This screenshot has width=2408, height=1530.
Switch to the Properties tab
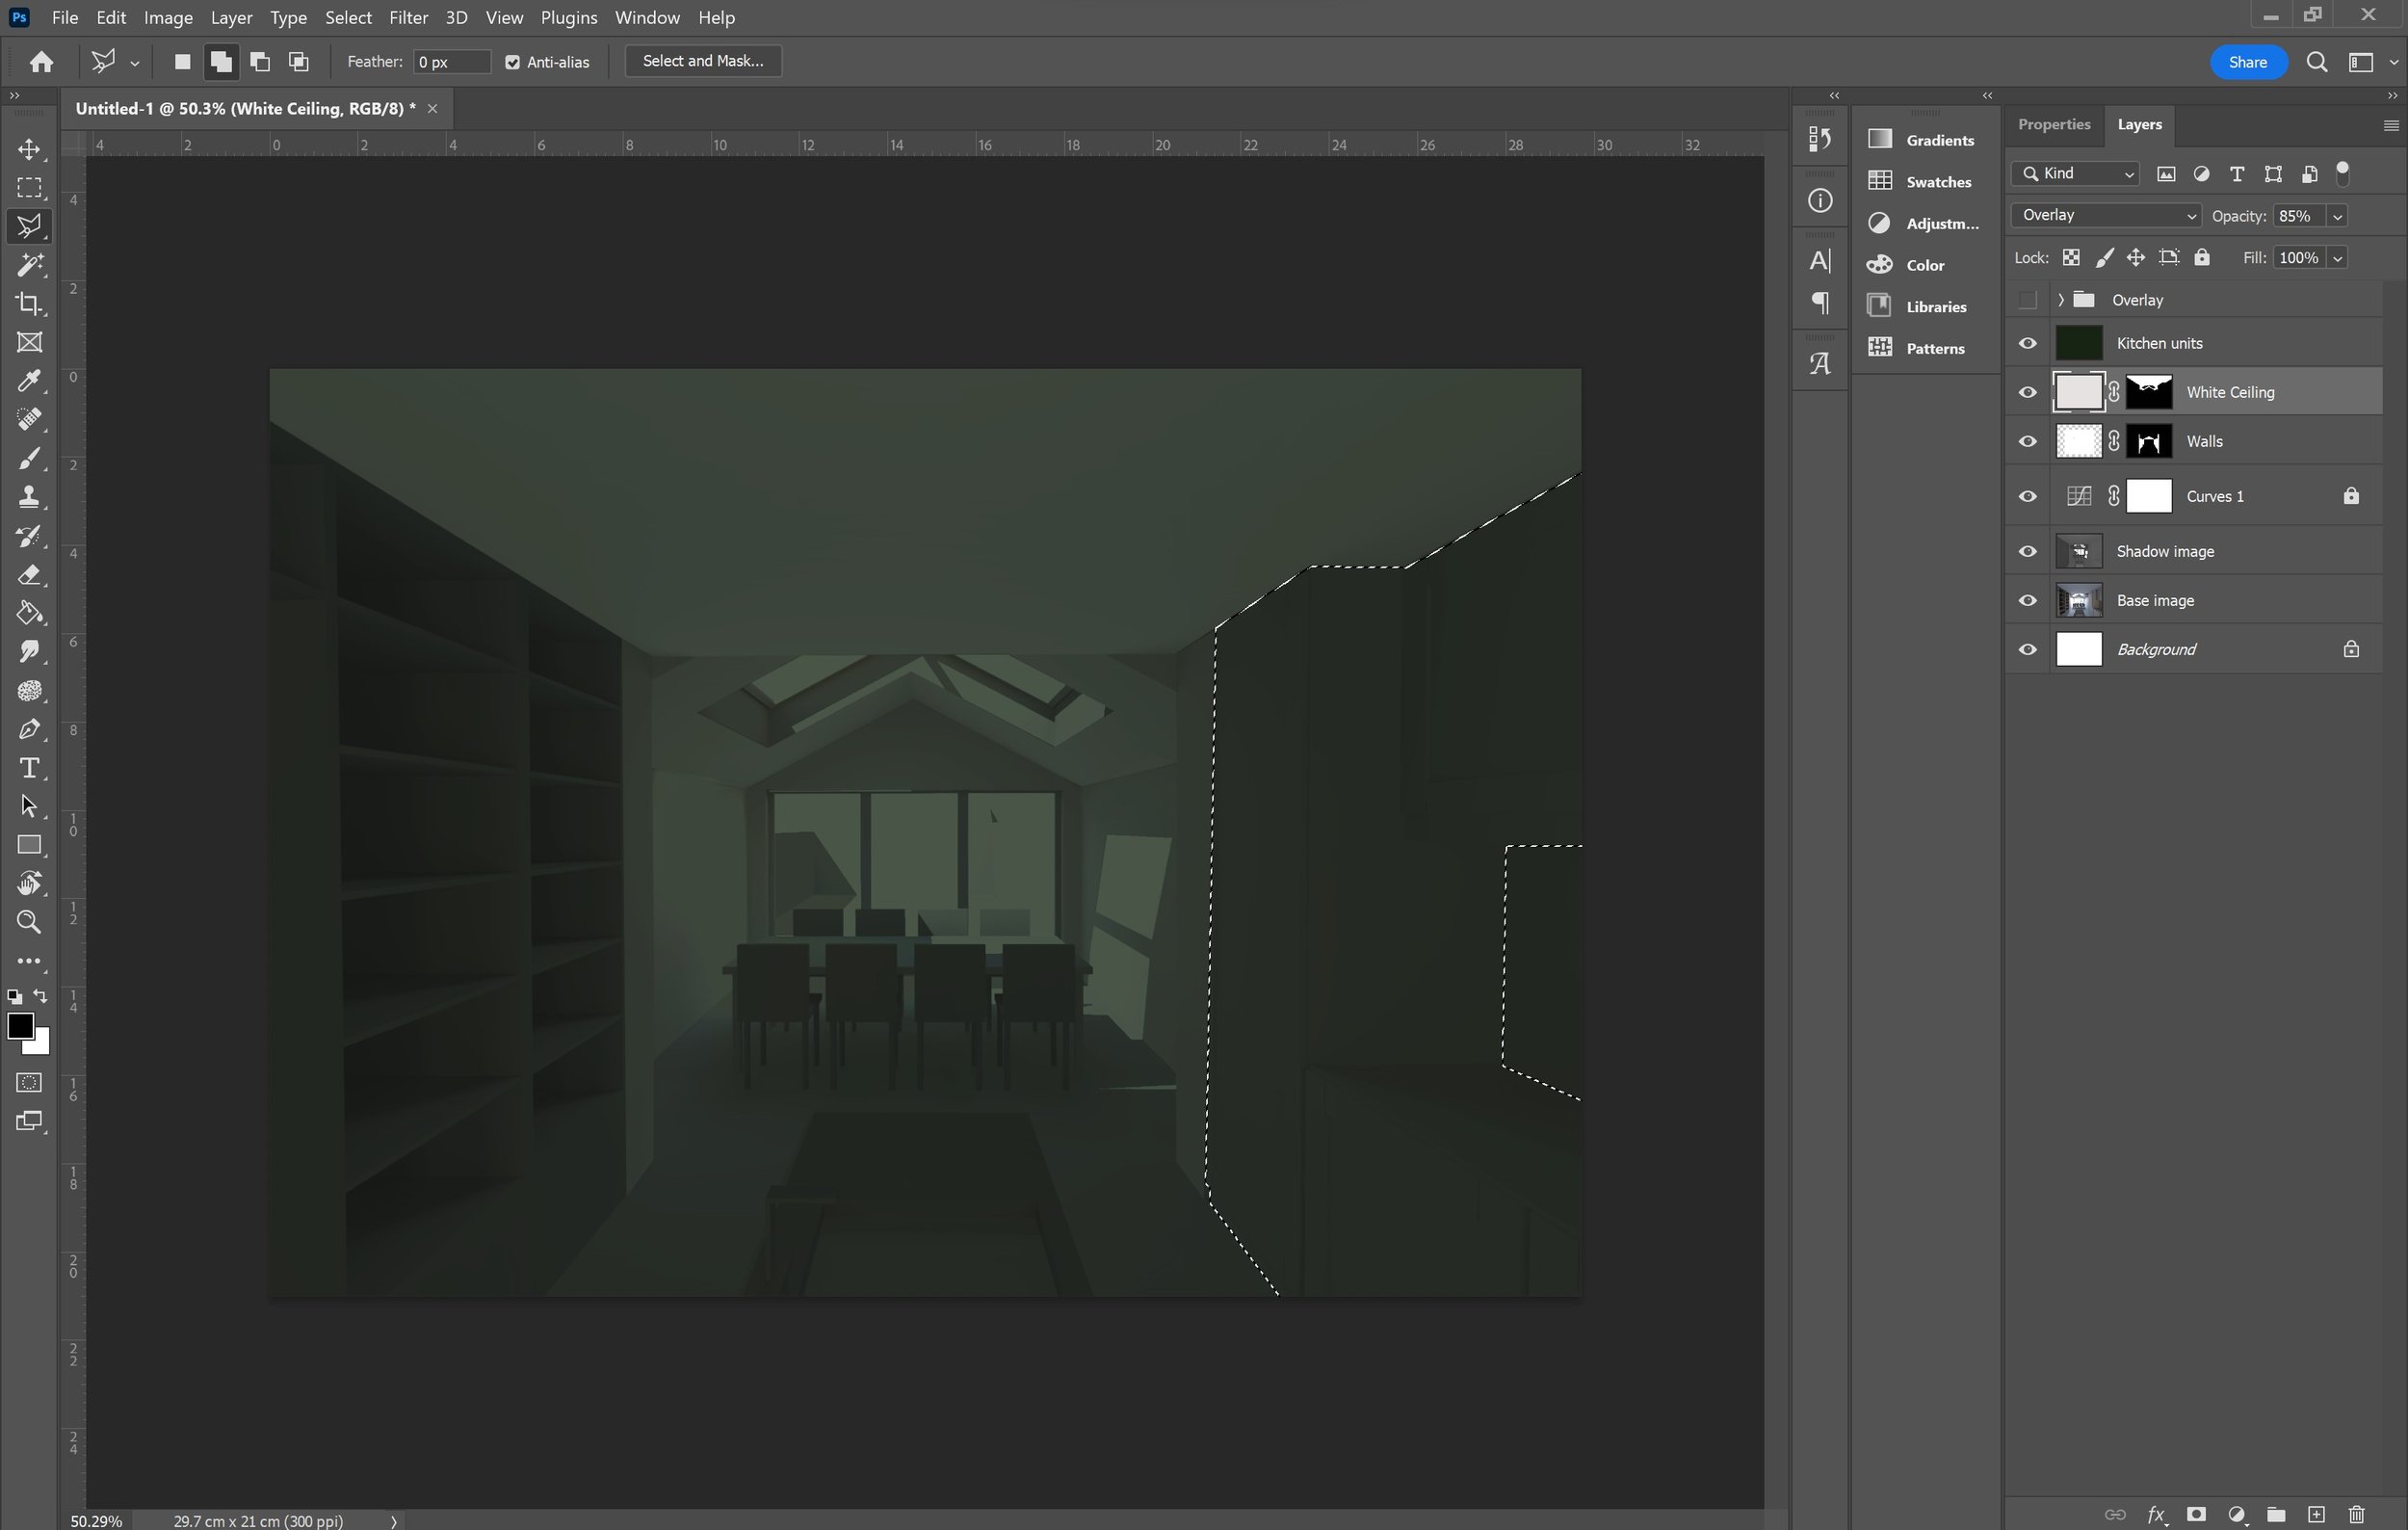pos(2054,124)
